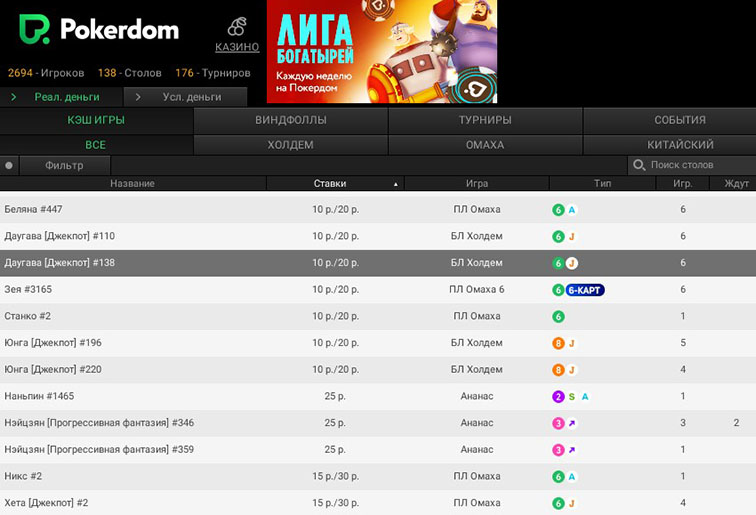Select table Даугава [Джекпот] #138
The width and height of the screenshot is (756, 515).
[x=378, y=263]
